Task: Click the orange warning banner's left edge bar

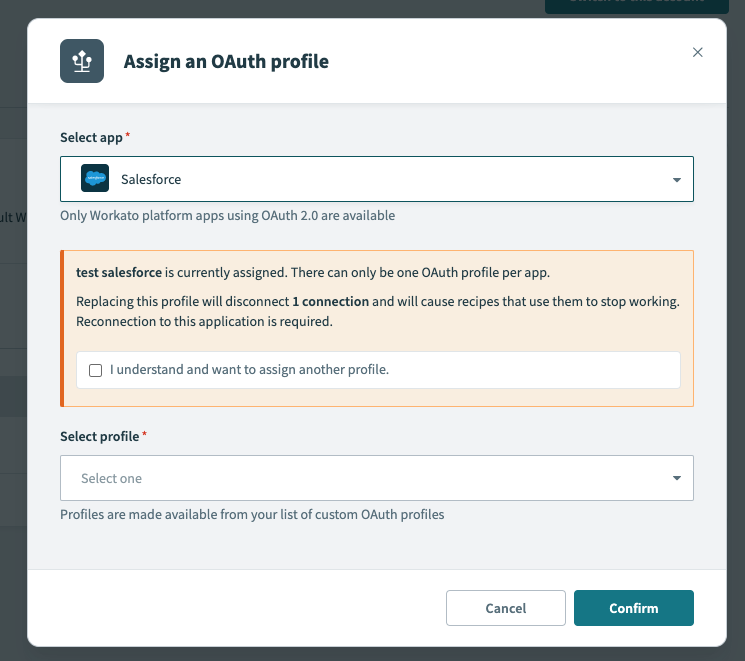Action: (x=62, y=328)
